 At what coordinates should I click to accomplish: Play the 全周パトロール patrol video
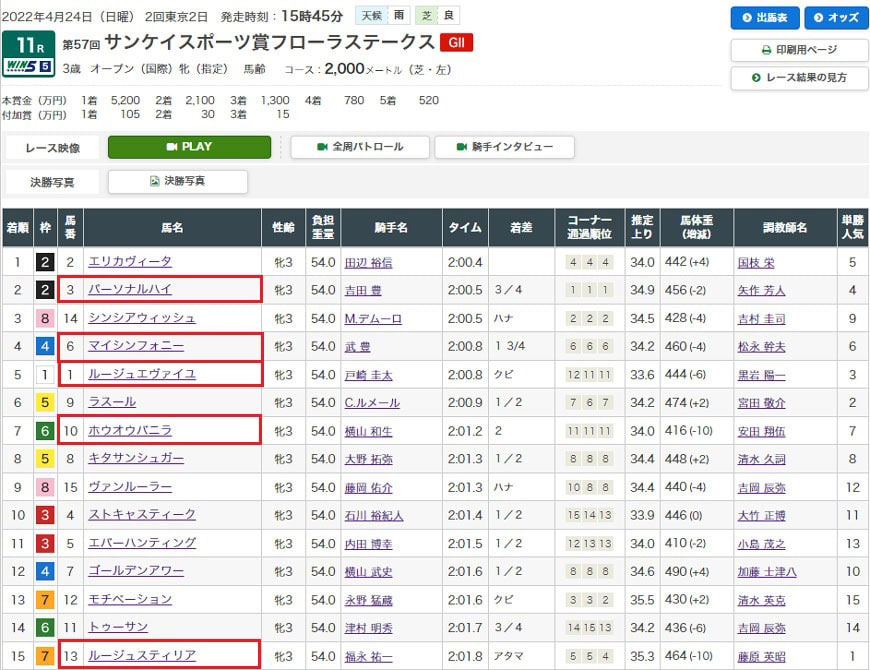pyautogui.click(x=360, y=147)
